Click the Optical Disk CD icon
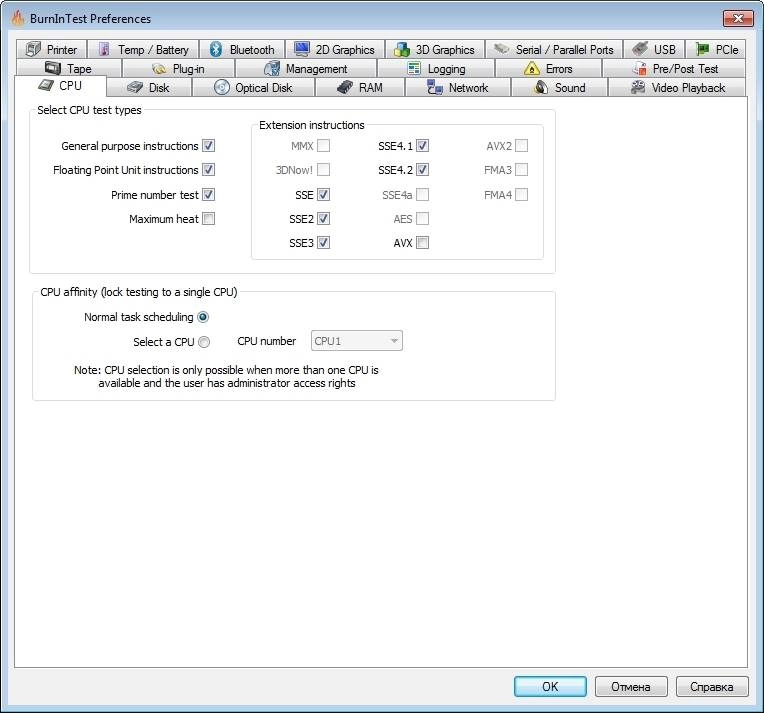 point(222,87)
